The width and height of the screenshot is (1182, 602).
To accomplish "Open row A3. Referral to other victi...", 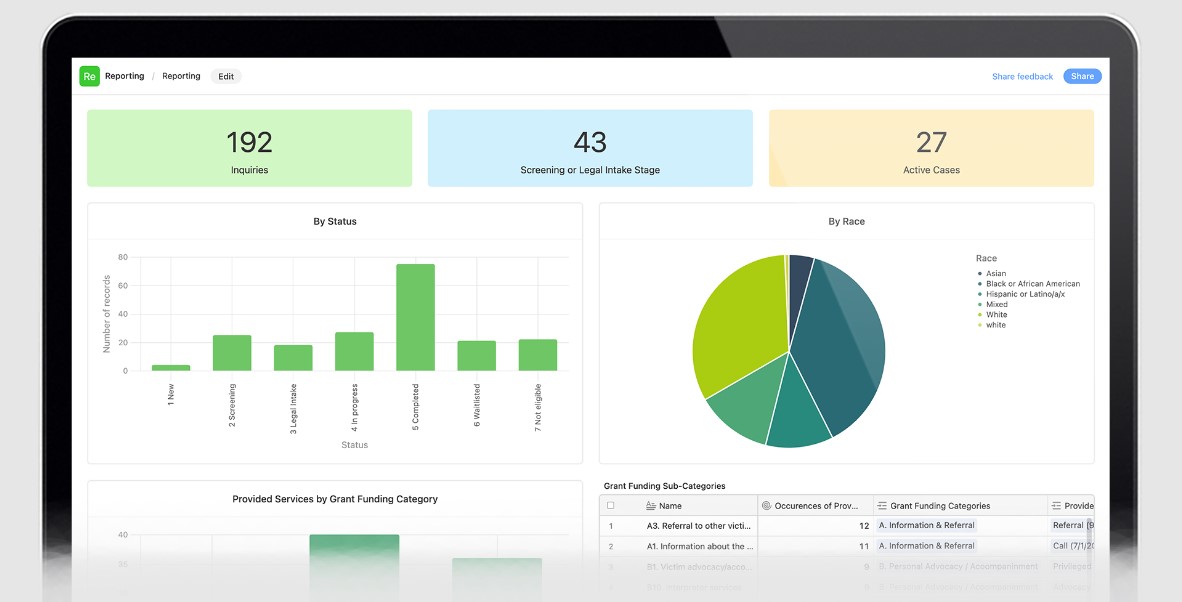I will click(x=699, y=526).
